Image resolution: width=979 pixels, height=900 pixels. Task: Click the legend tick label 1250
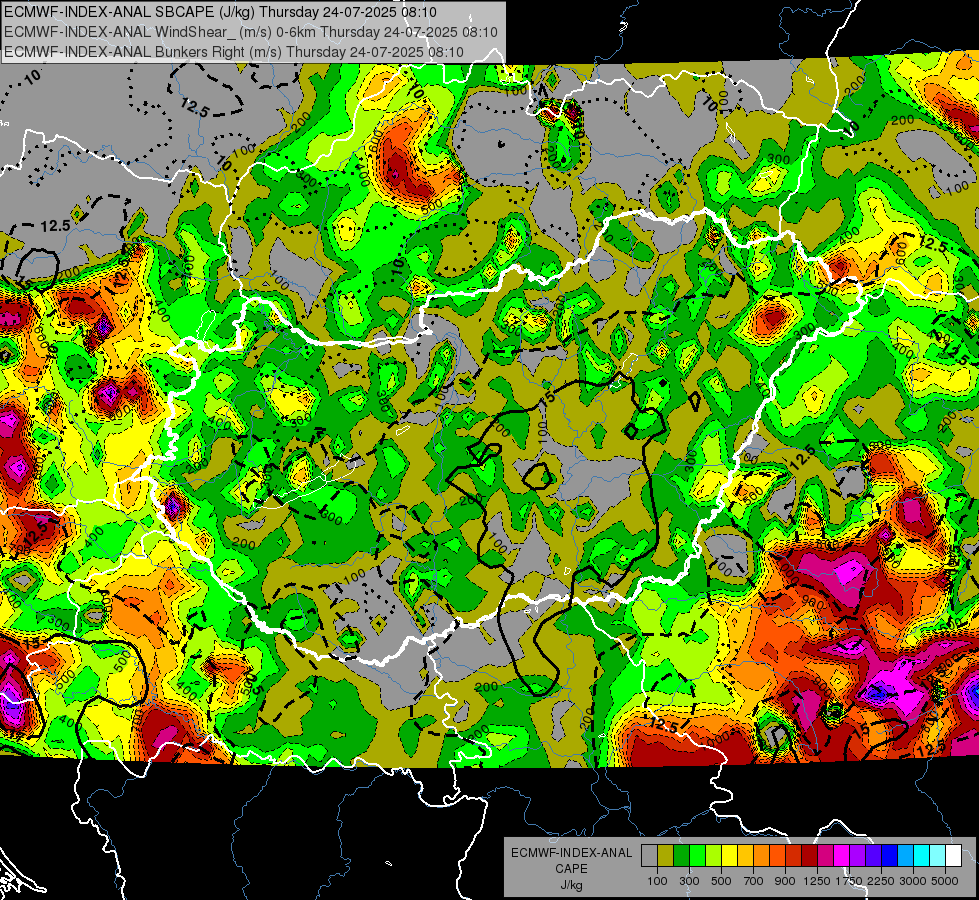click(x=817, y=881)
